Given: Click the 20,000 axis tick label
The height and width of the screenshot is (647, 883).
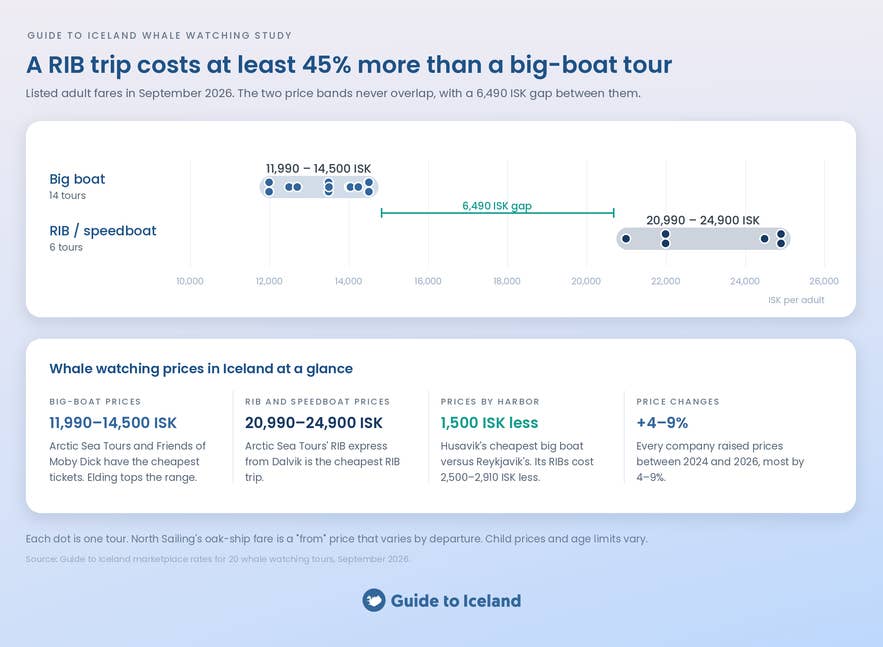Looking at the screenshot, I should click(x=586, y=281).
